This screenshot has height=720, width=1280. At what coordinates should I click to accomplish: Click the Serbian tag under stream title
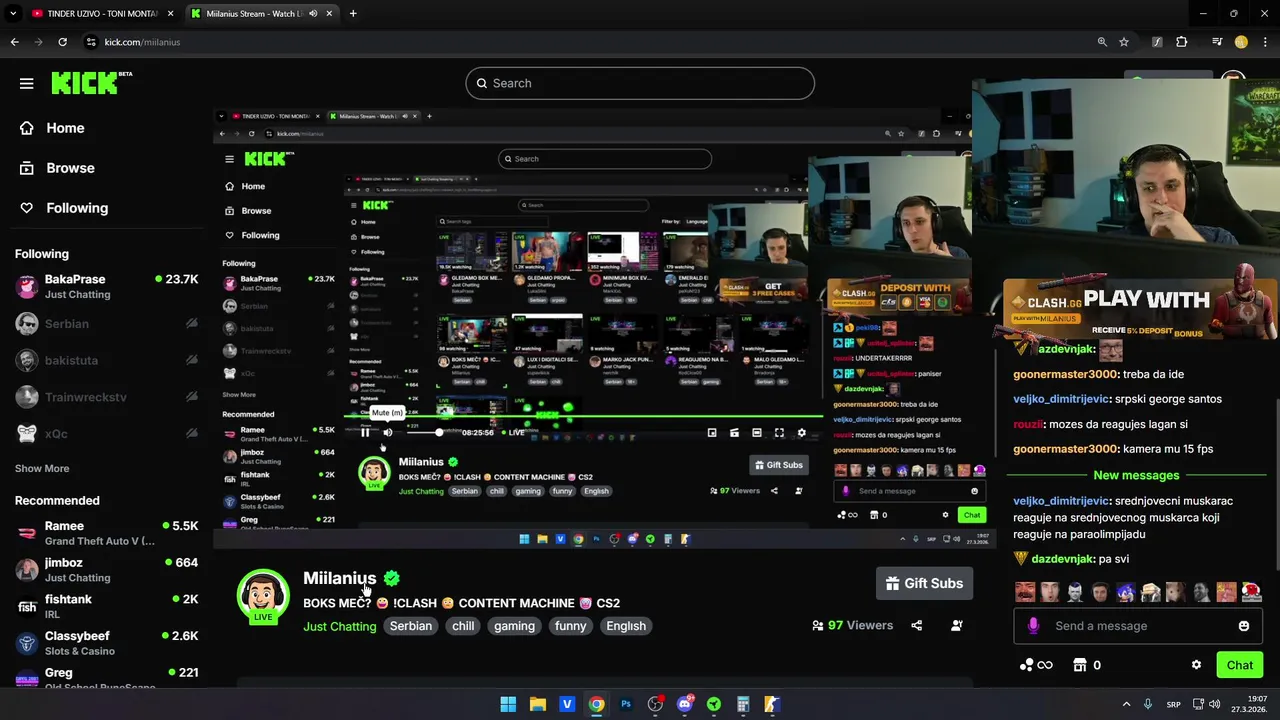[x=411, y=626]
